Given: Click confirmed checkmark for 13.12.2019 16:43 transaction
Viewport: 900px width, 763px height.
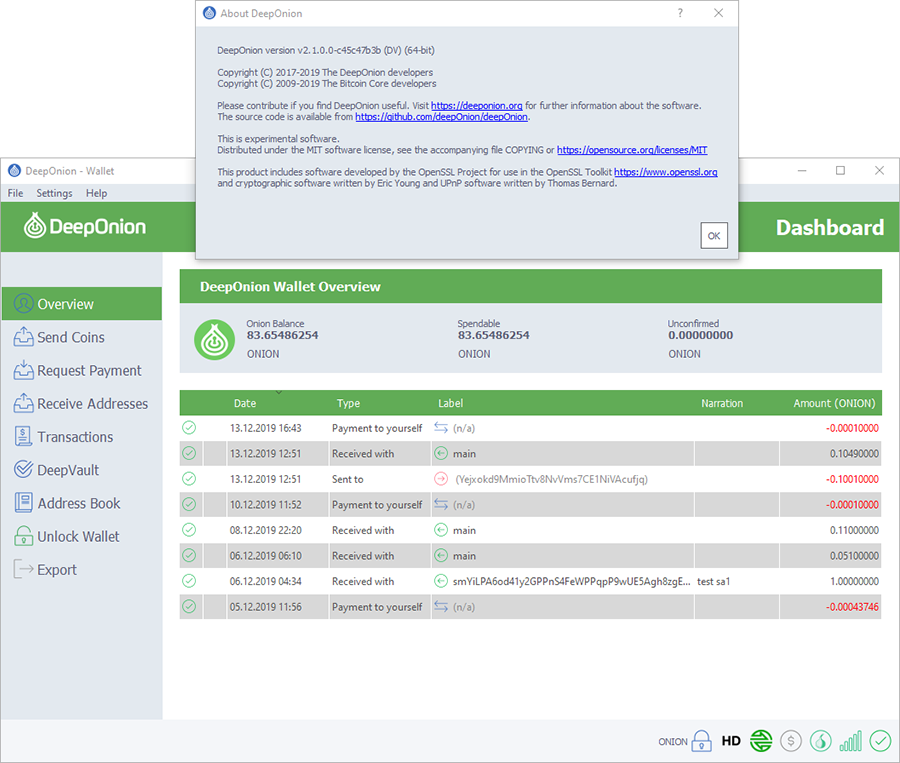Looking at the screenshot, I should 189,428.
